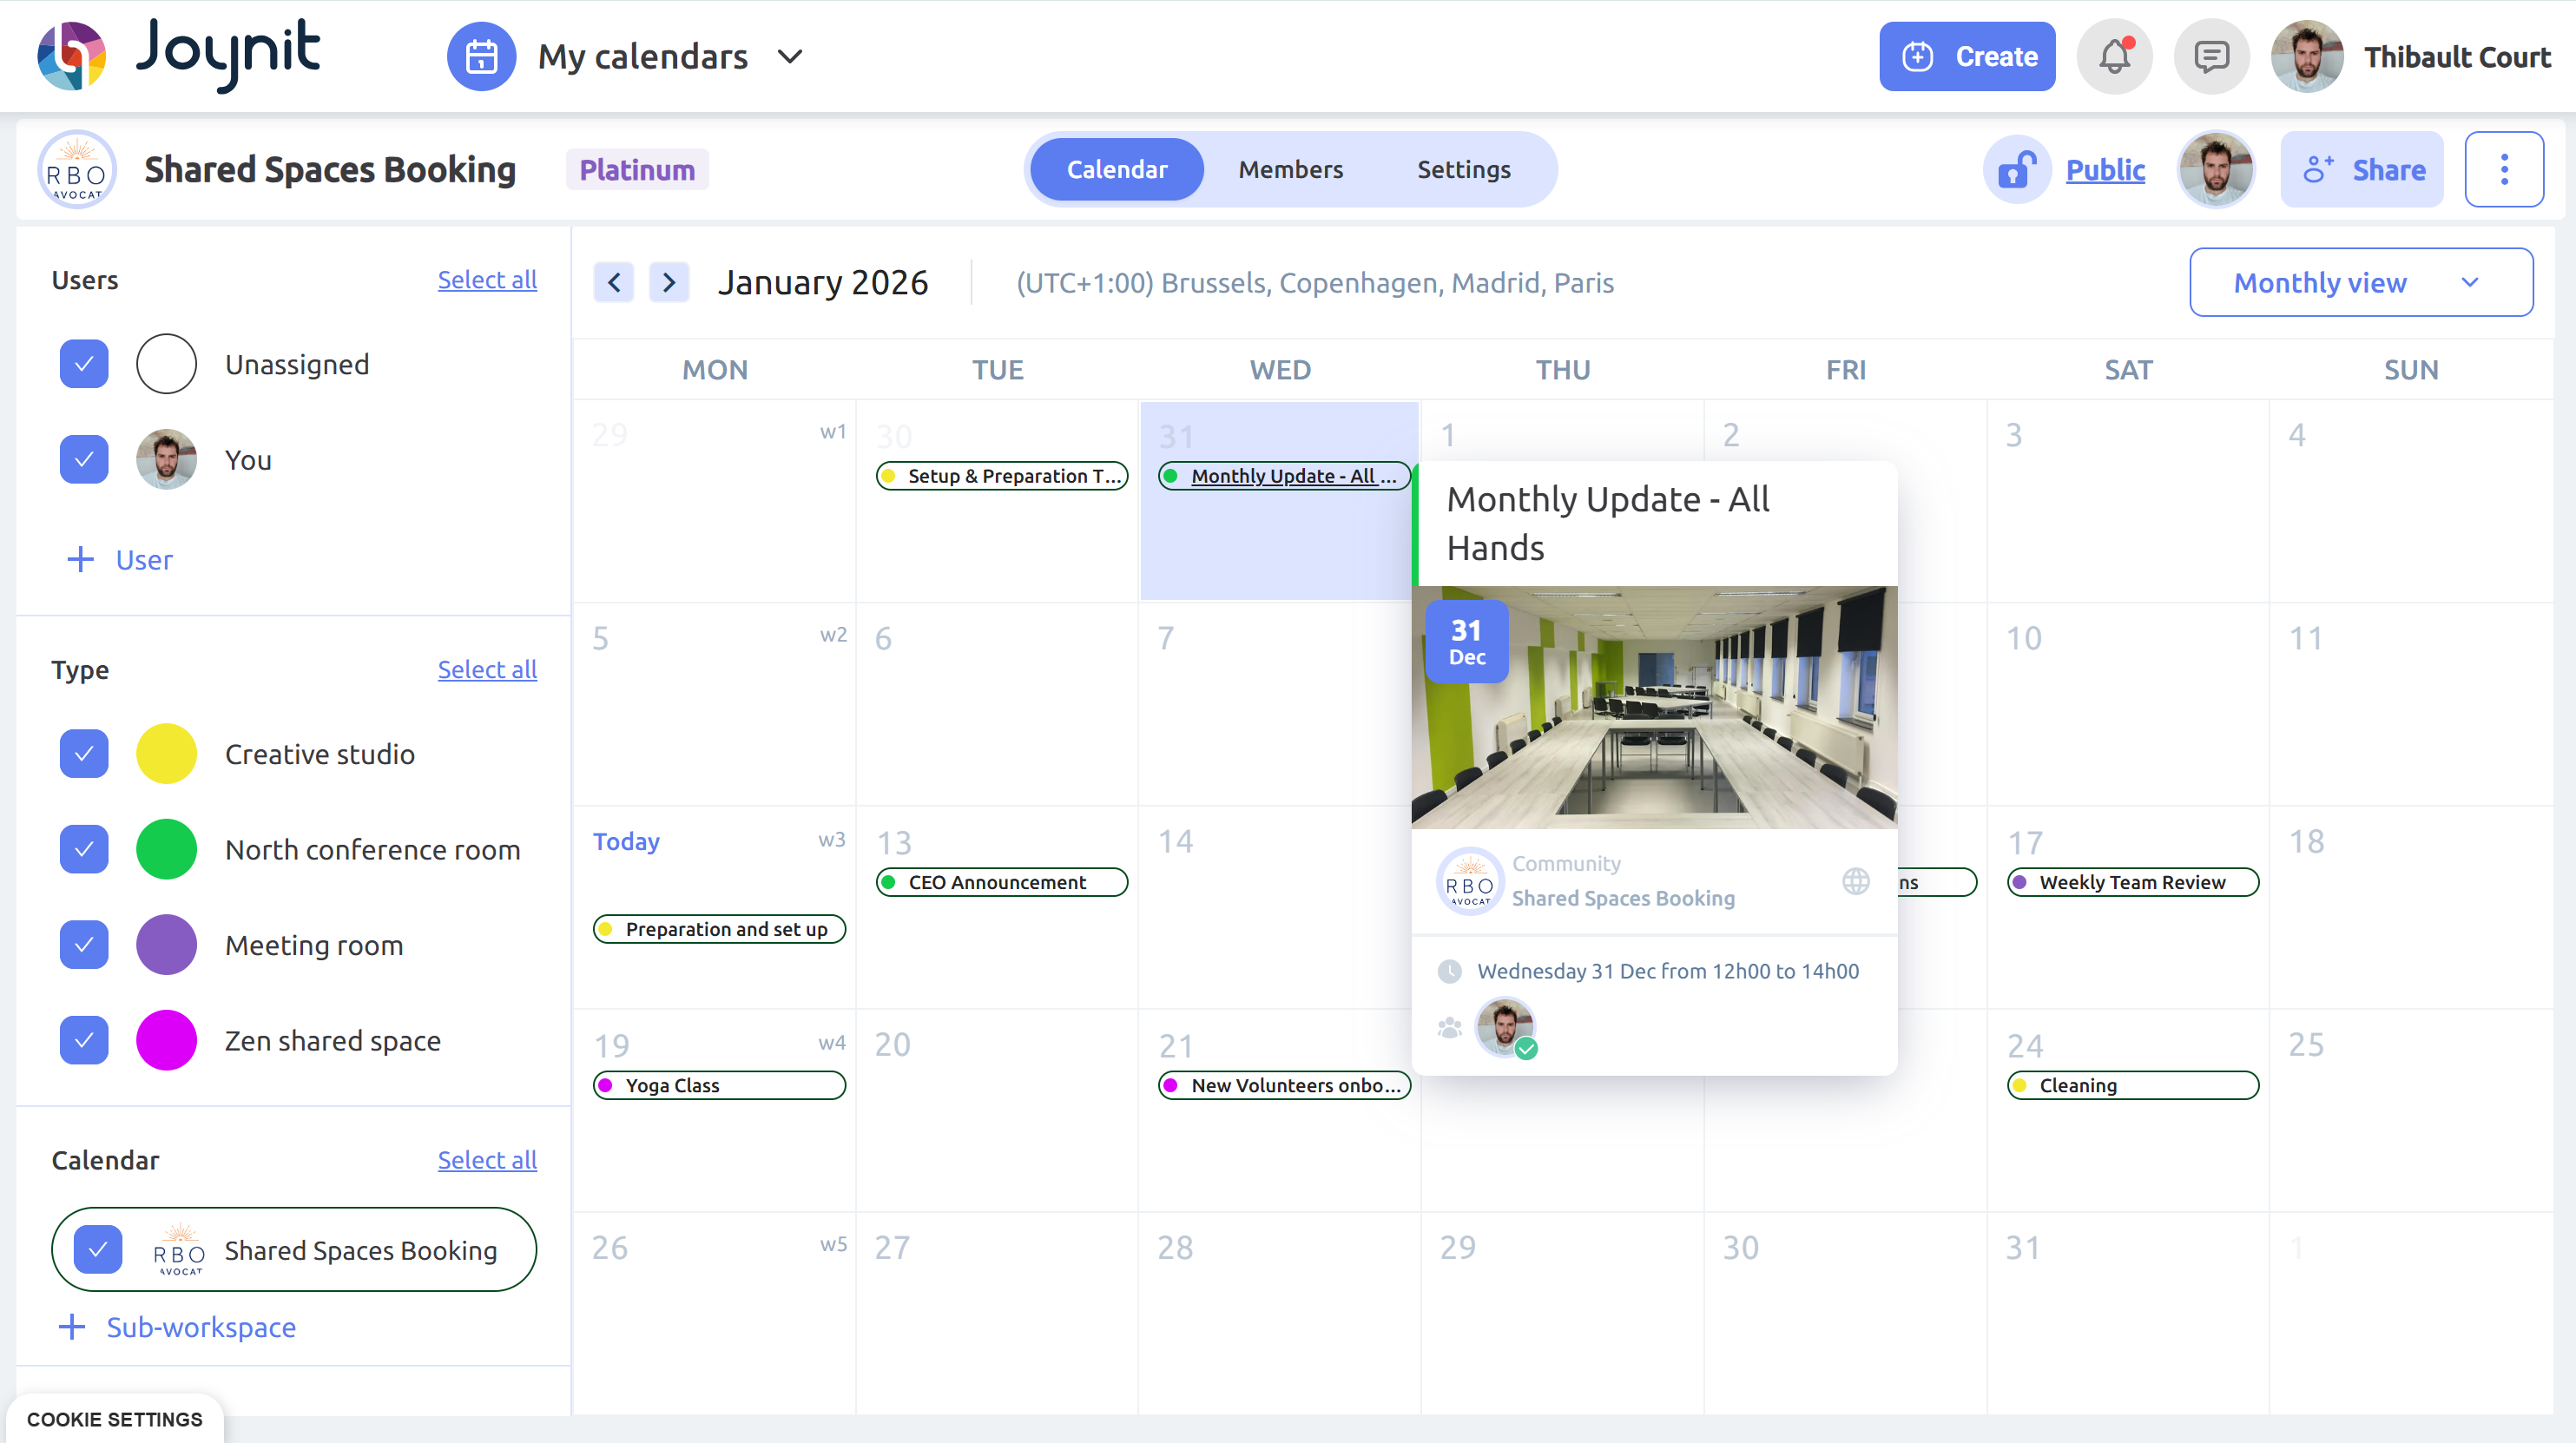Switch to the Settings tab
This screenshot has height=1443, width=2576.
point(1463,169)
